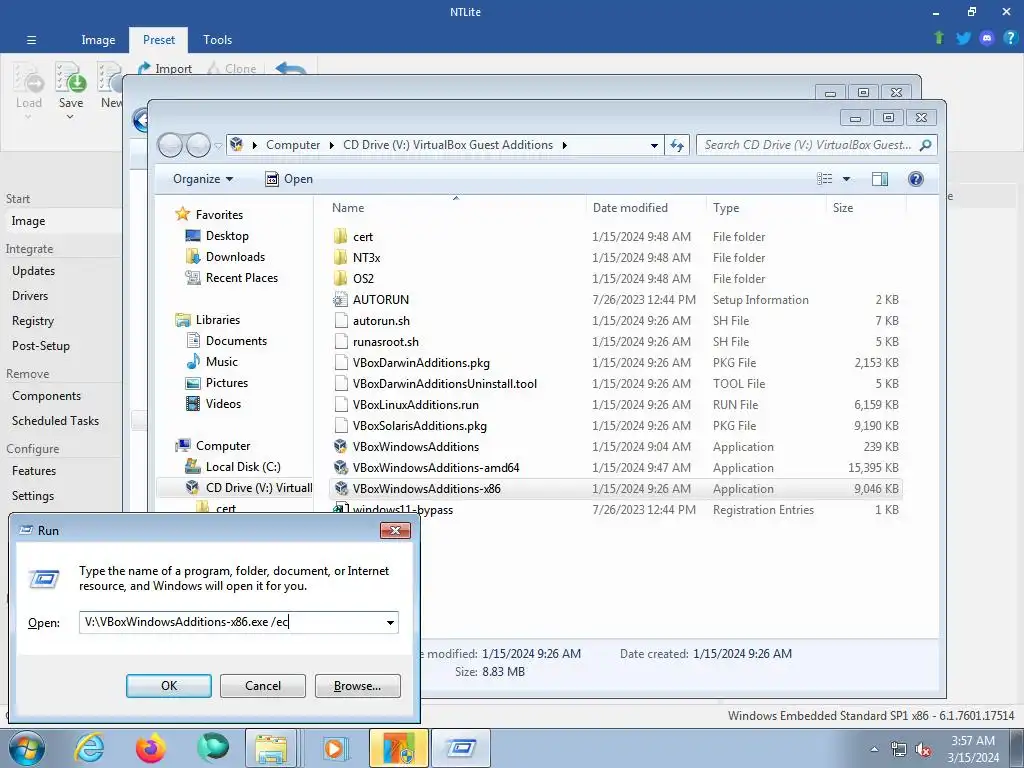This screenshot has height=768, width=1024.
Task: Open NTLite help question mark icon
Action: point(1010,38)
